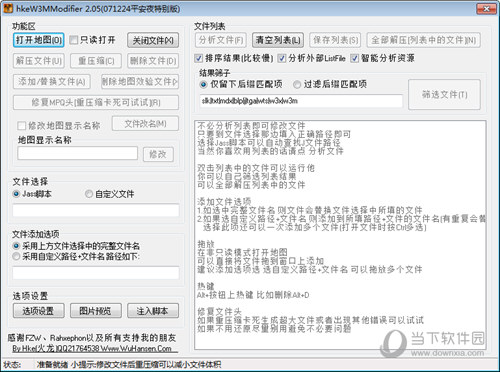Click the 清空列表(L) button
The image size is (500, 372).
click(x=278, y=40)
